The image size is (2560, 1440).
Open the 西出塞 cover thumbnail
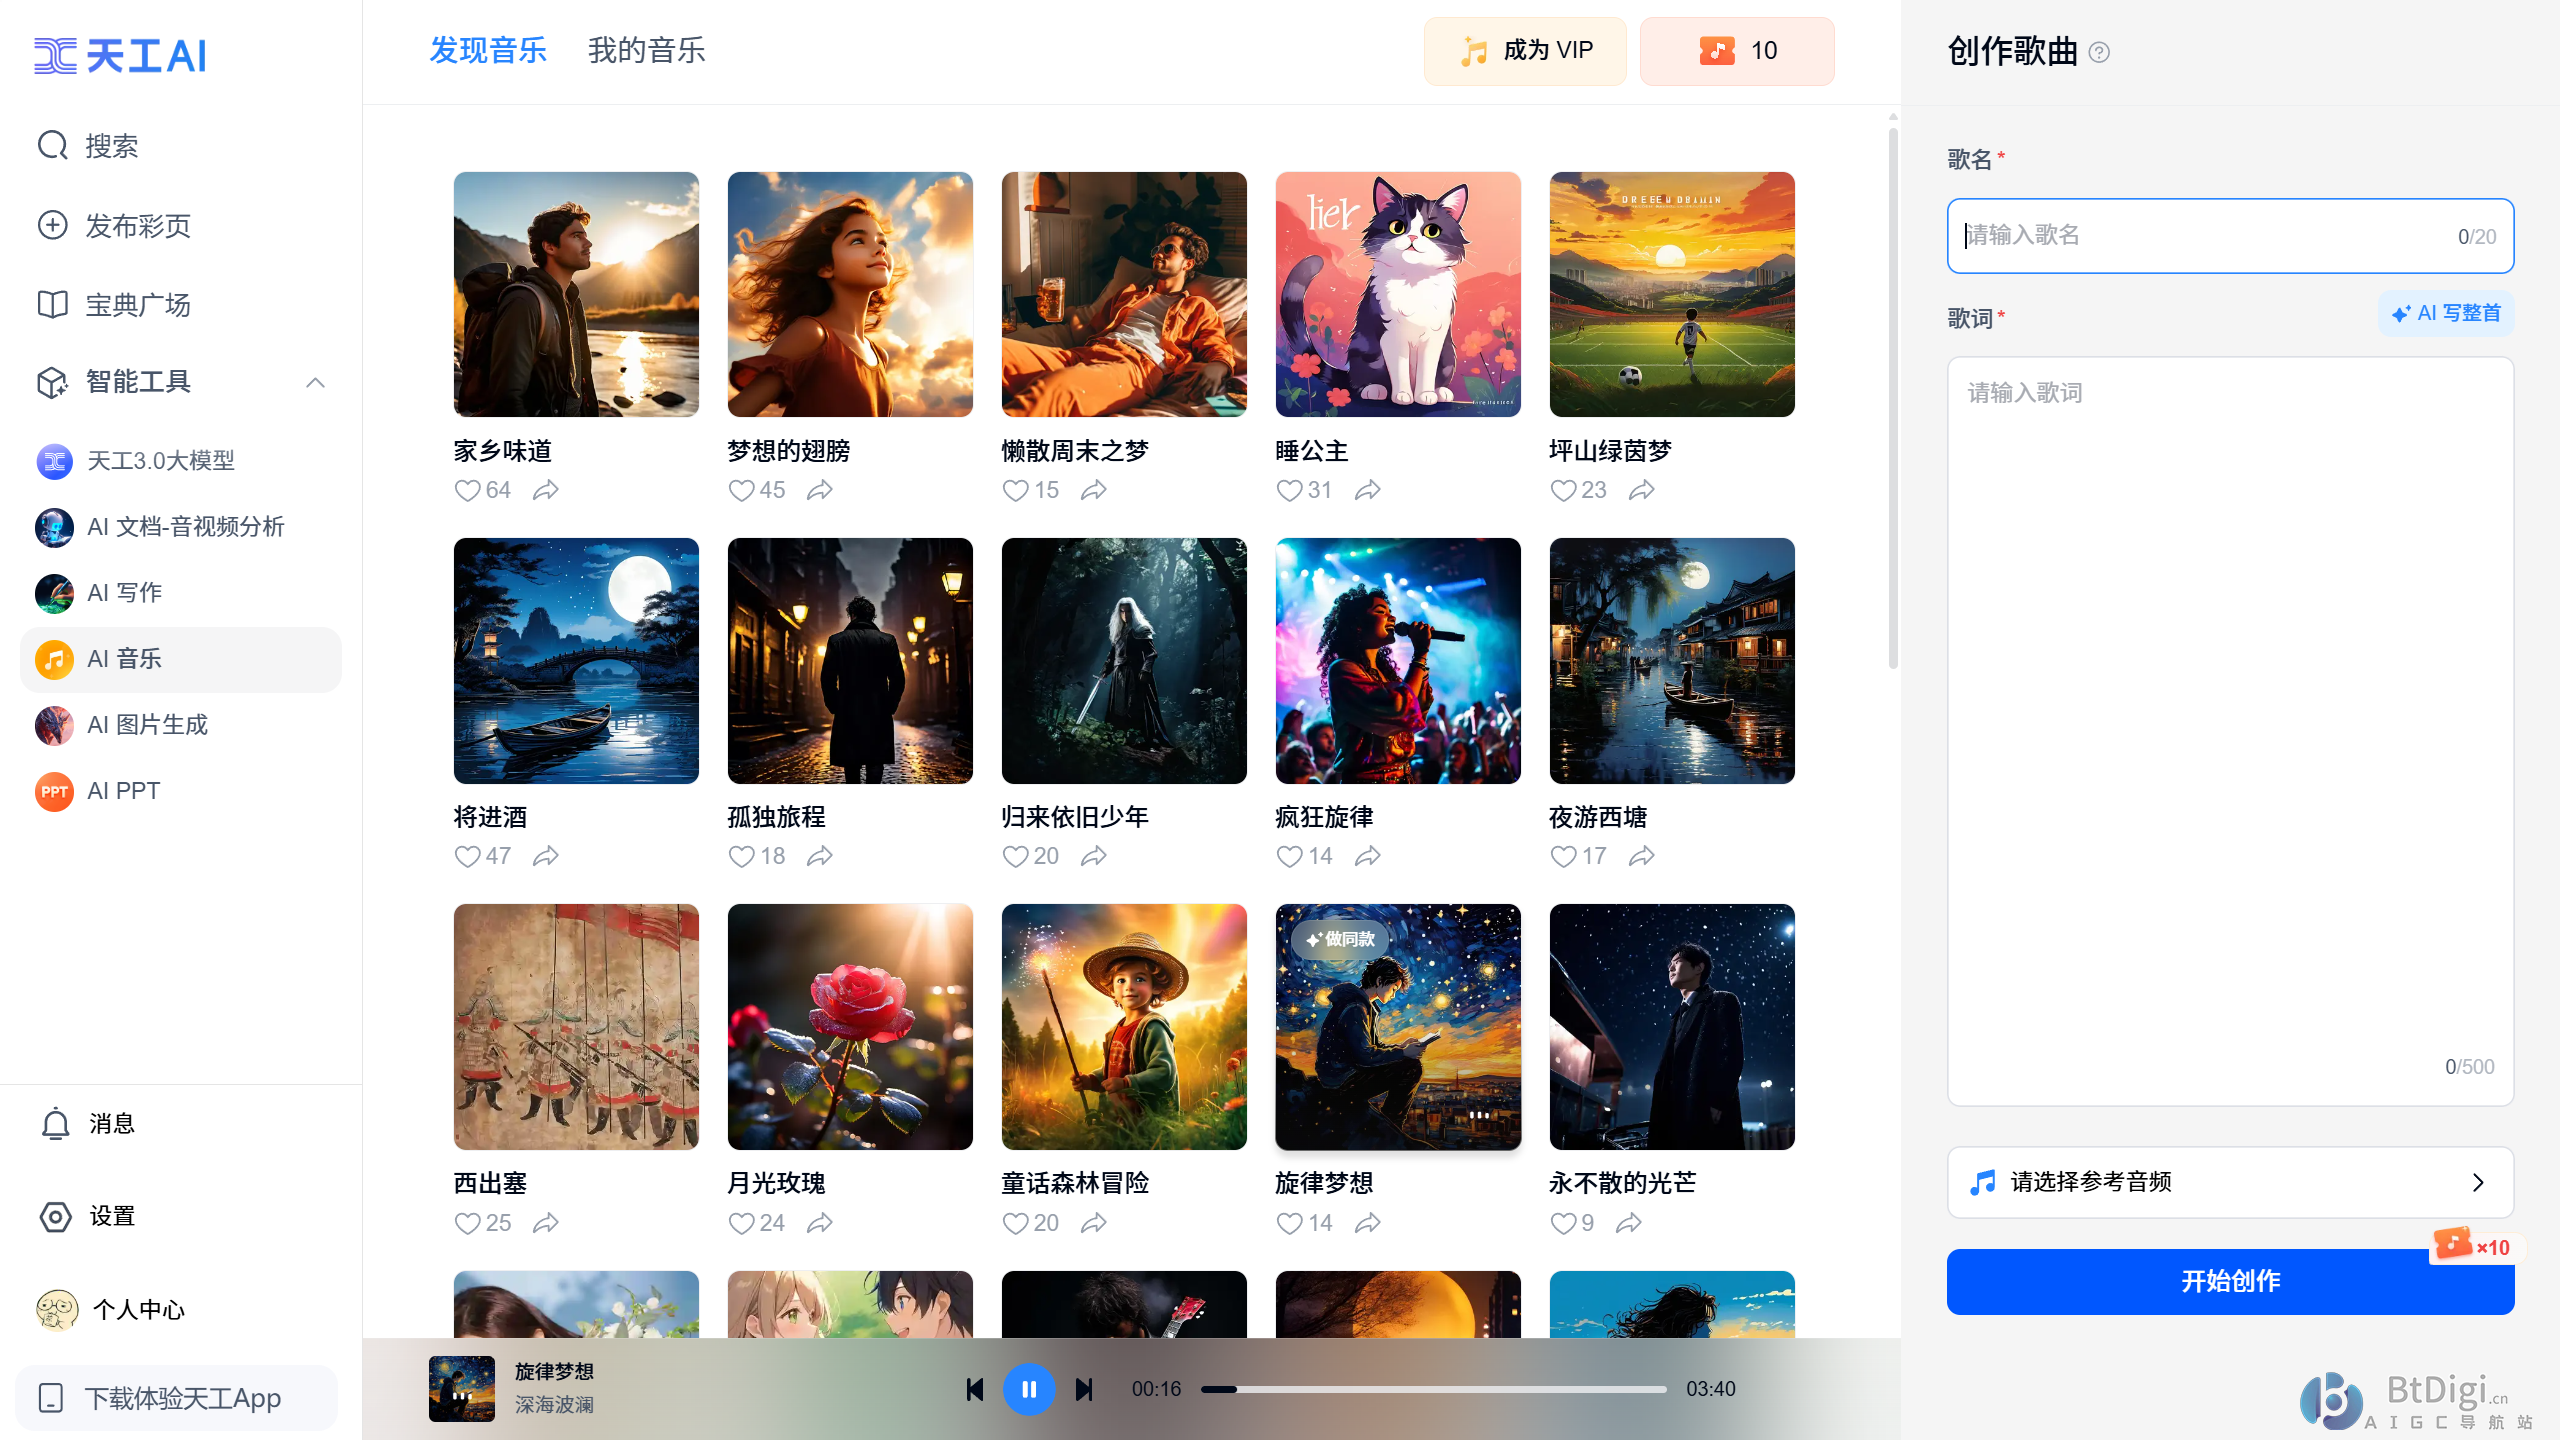(576, 1027)
